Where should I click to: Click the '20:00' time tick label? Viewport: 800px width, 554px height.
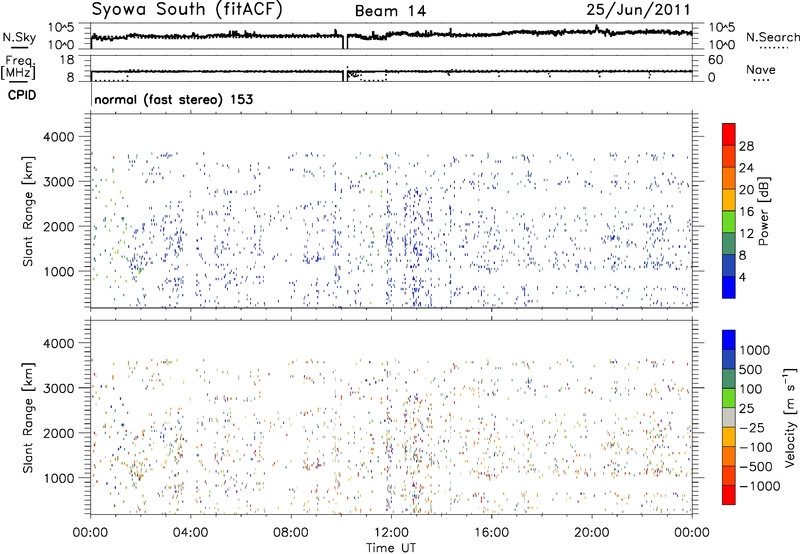click(x=592, y=533)
